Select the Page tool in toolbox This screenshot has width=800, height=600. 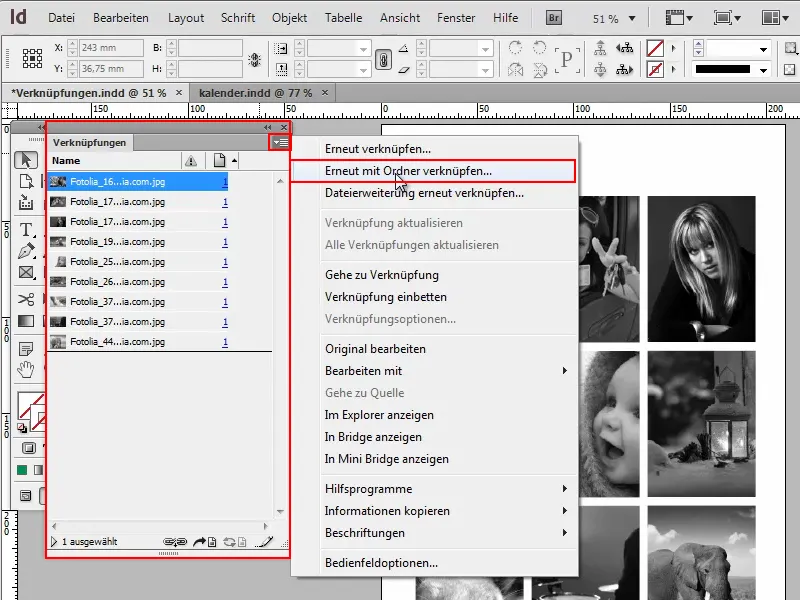(26, 181)
